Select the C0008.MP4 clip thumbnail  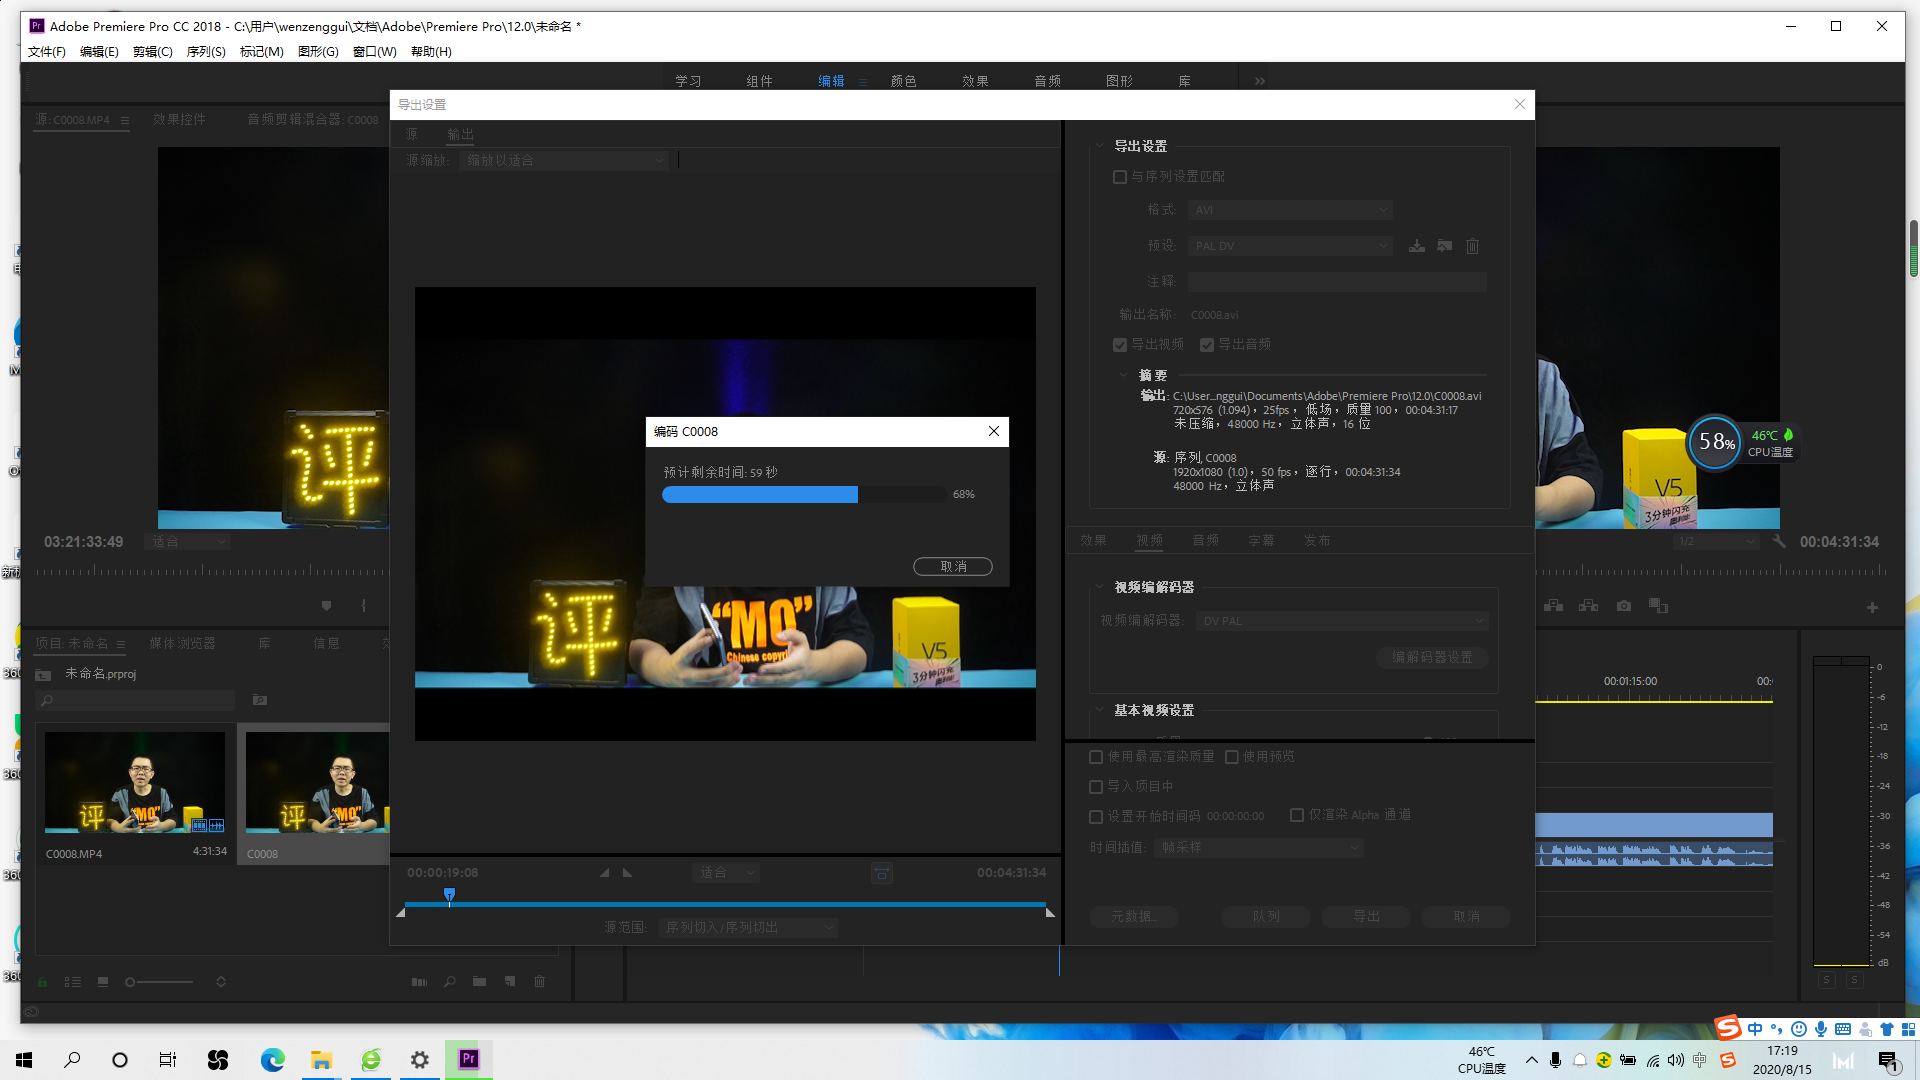tap(135, 782)
